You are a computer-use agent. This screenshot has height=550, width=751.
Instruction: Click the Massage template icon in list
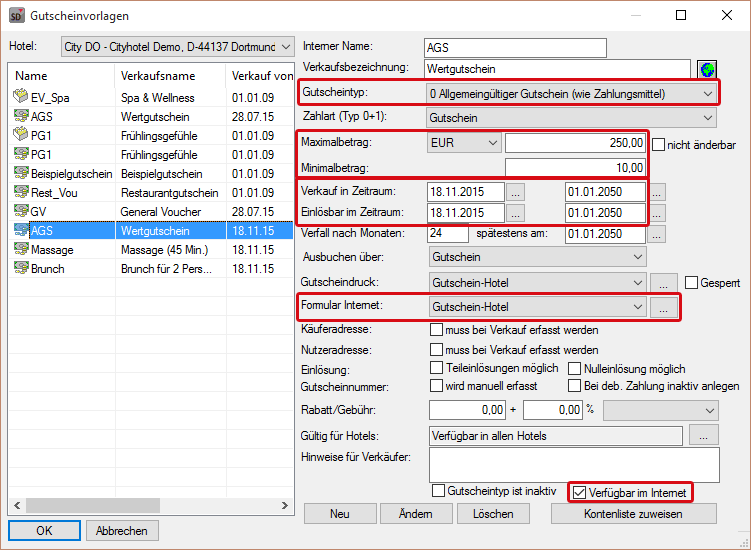pyautogui.click(x=20, y=249)
